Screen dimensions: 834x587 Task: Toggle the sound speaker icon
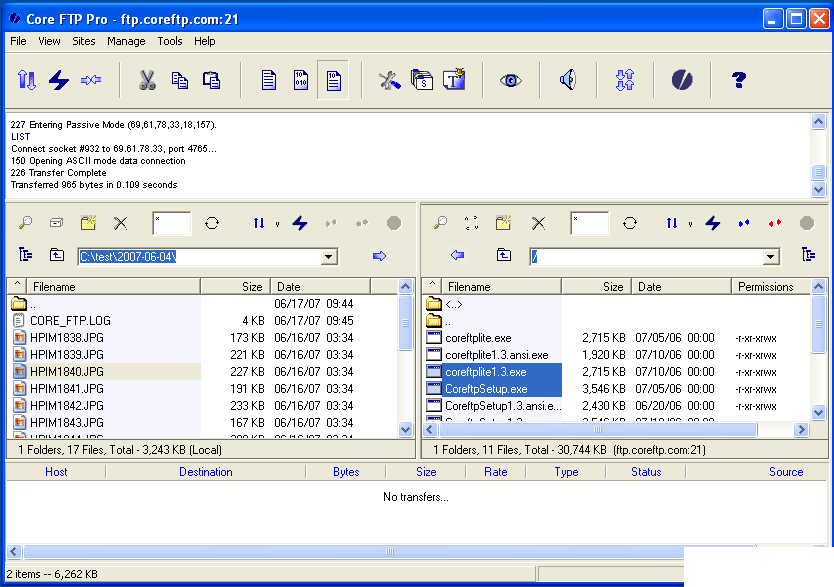568,80
